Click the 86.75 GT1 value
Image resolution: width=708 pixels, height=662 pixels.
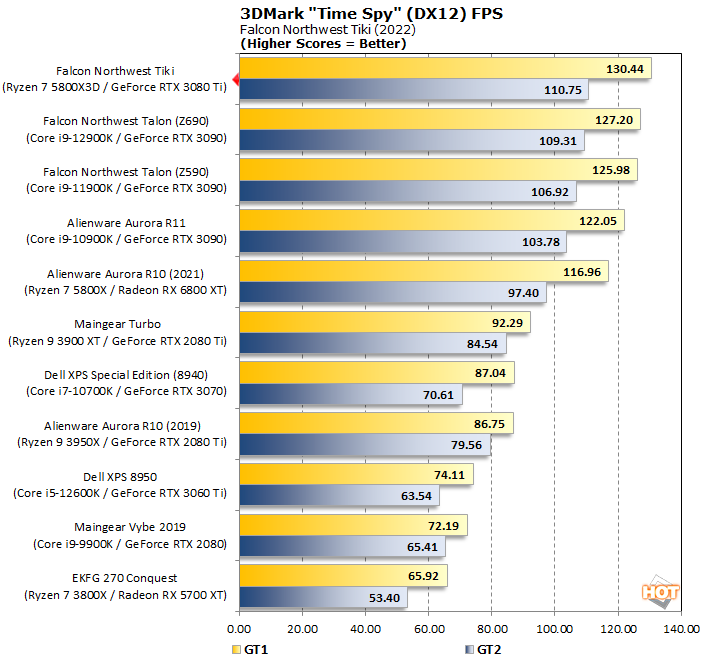click(489, 424)
